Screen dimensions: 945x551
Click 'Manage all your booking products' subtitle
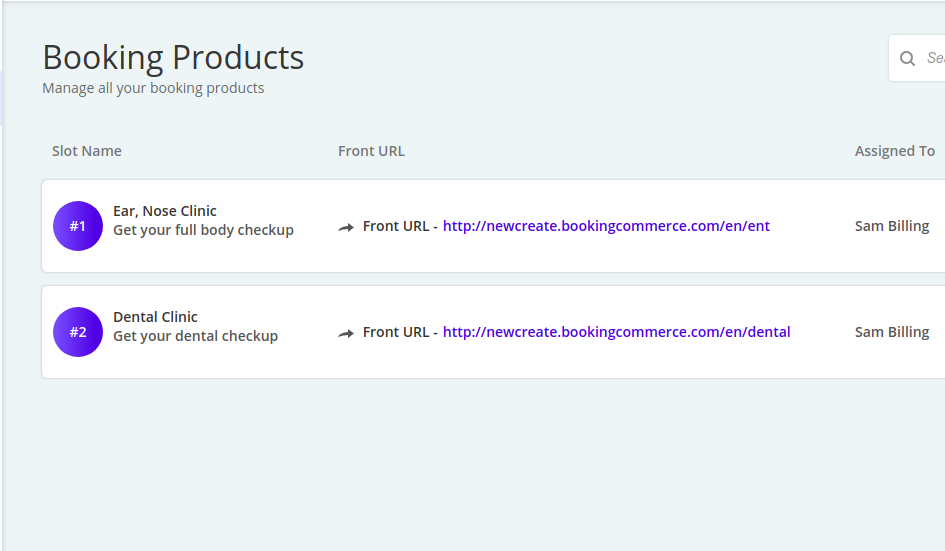tap(153, 88)
